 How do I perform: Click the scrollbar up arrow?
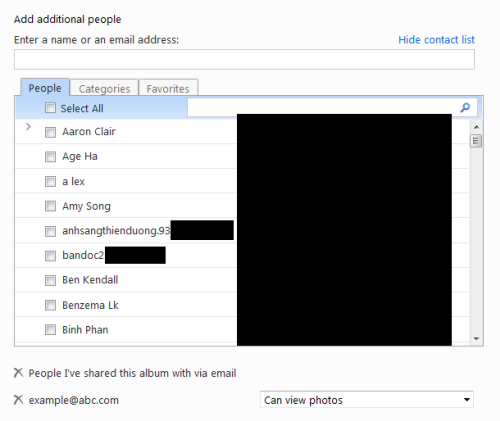point(476,127)
